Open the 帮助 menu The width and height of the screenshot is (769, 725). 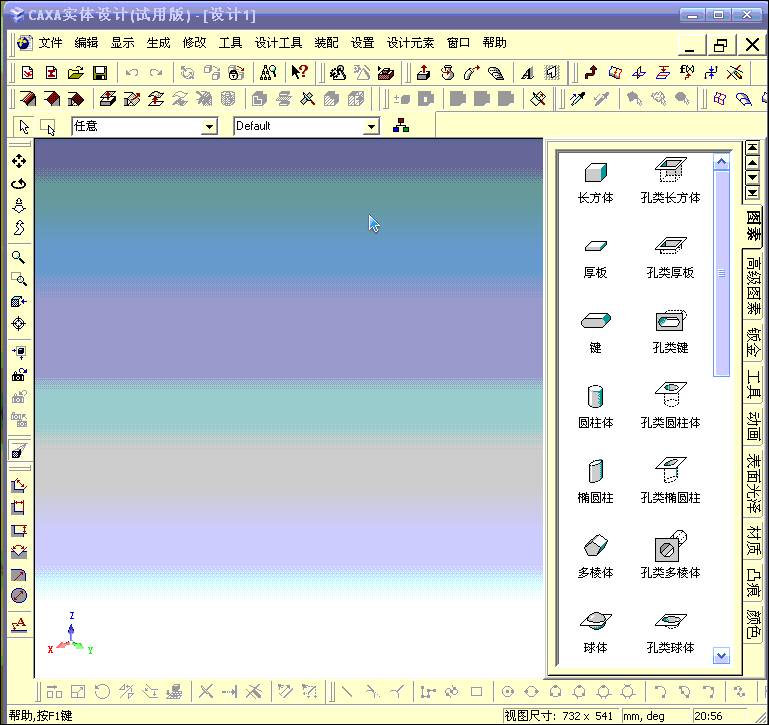coord(494,43)
